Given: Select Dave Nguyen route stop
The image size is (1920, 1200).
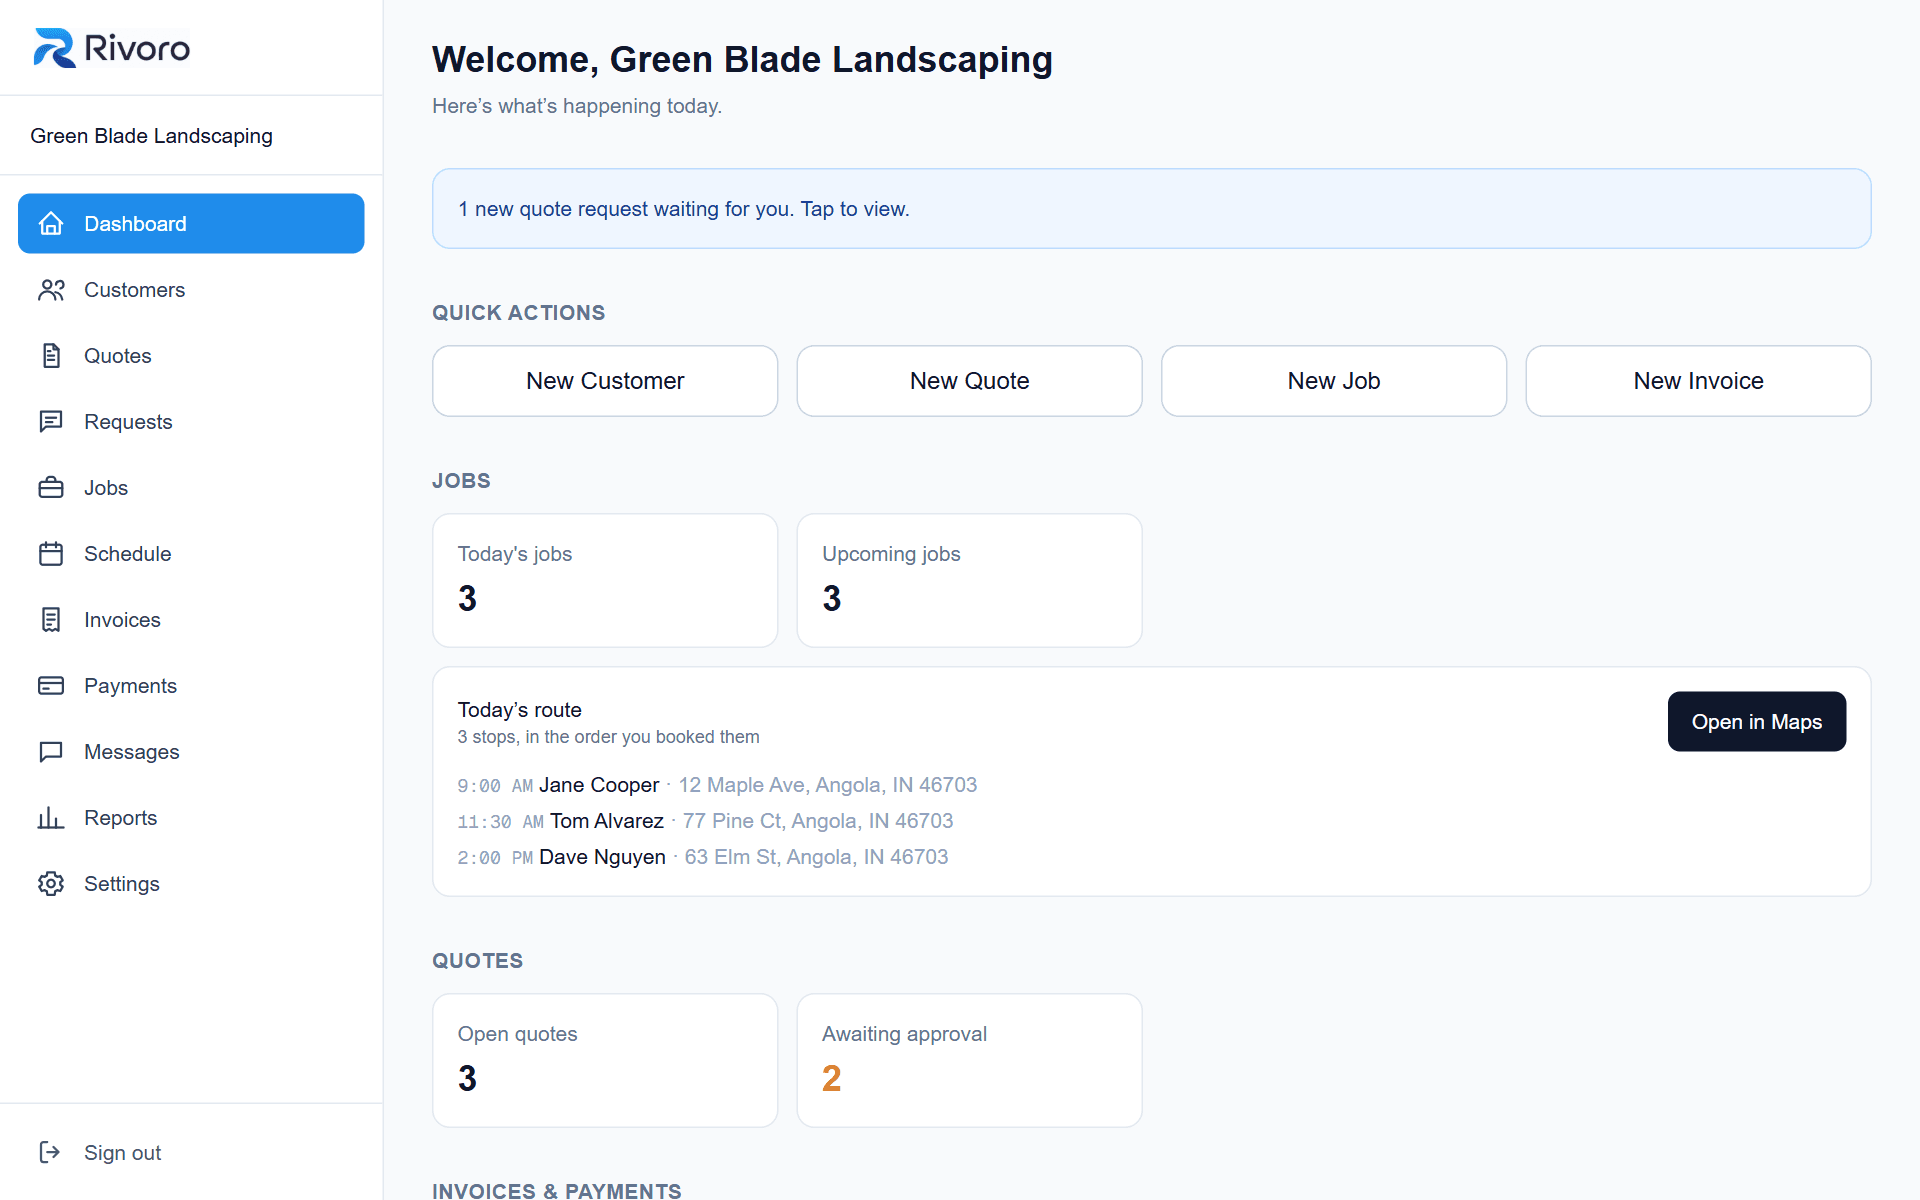Looking at the screenshot, I should 703,857.
